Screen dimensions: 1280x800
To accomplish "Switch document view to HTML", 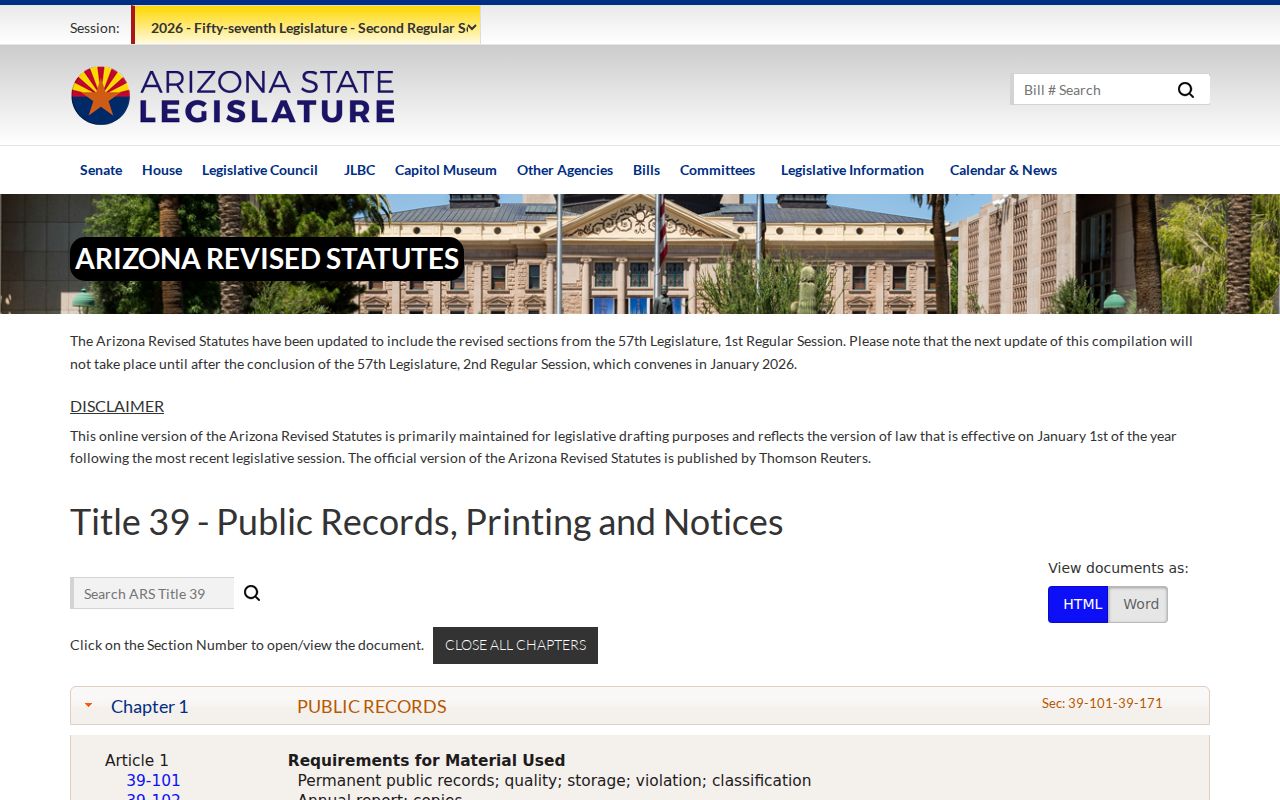I will [1078, 604].
